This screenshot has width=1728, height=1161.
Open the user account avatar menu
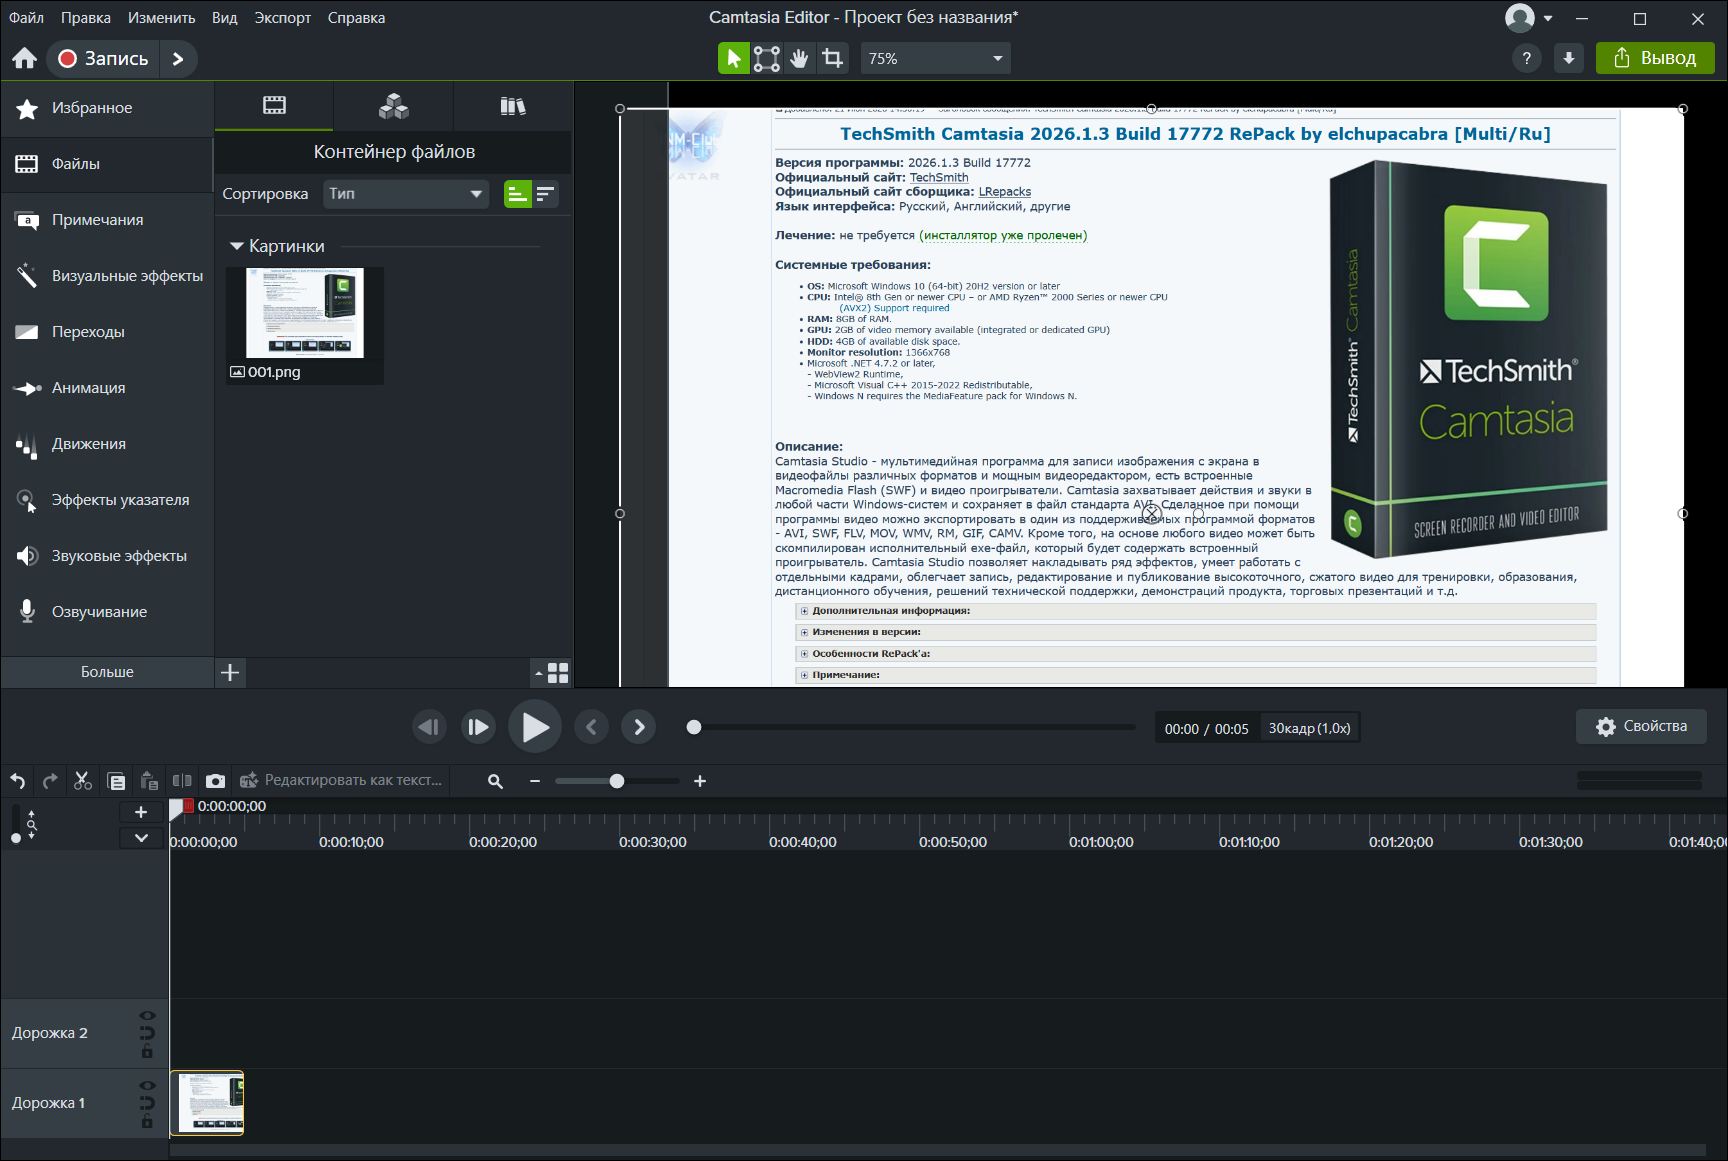click(1529, 18)
